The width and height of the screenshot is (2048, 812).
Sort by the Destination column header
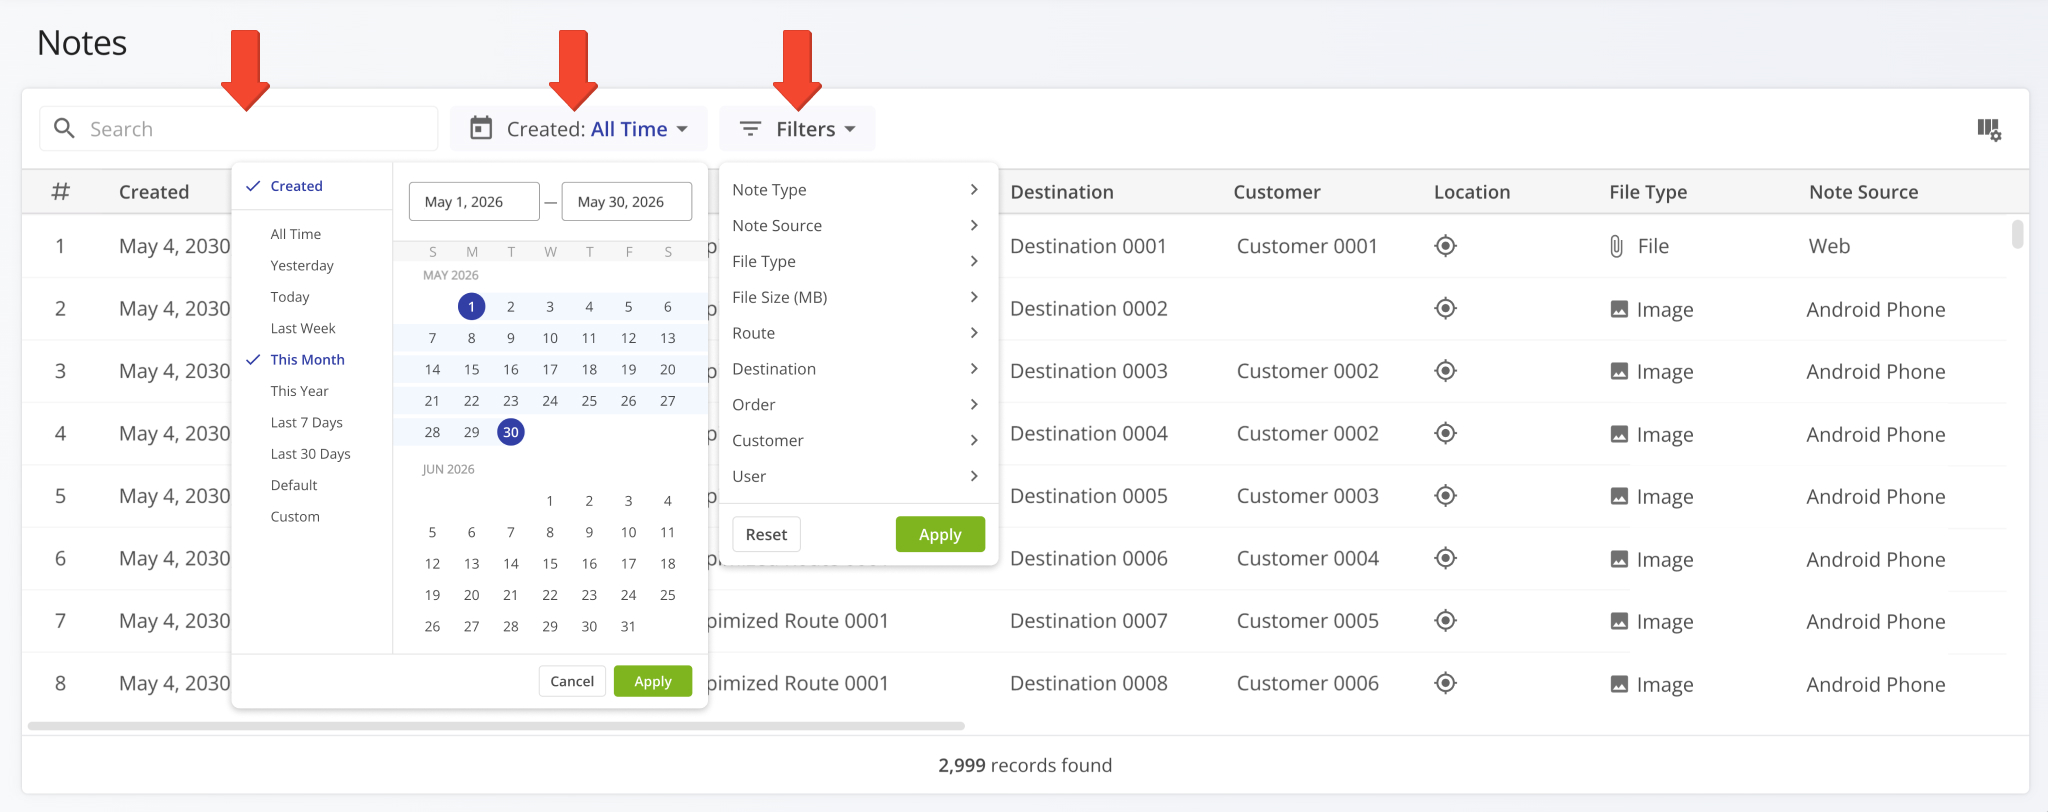click(1062, 192)
